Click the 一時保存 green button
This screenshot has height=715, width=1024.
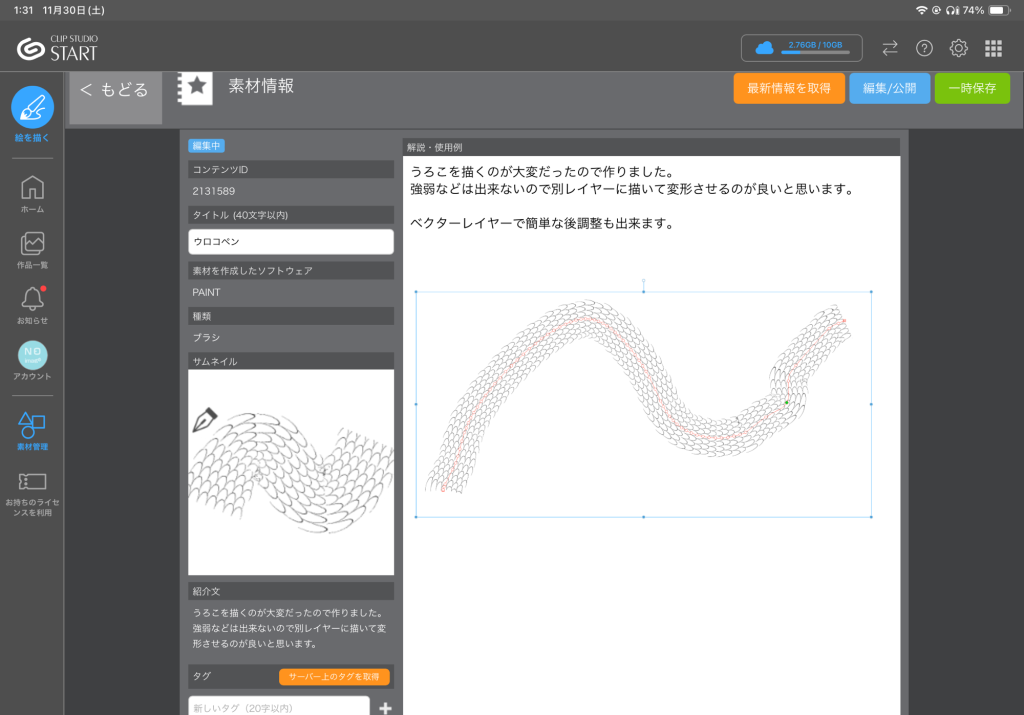tap(972, 88)
